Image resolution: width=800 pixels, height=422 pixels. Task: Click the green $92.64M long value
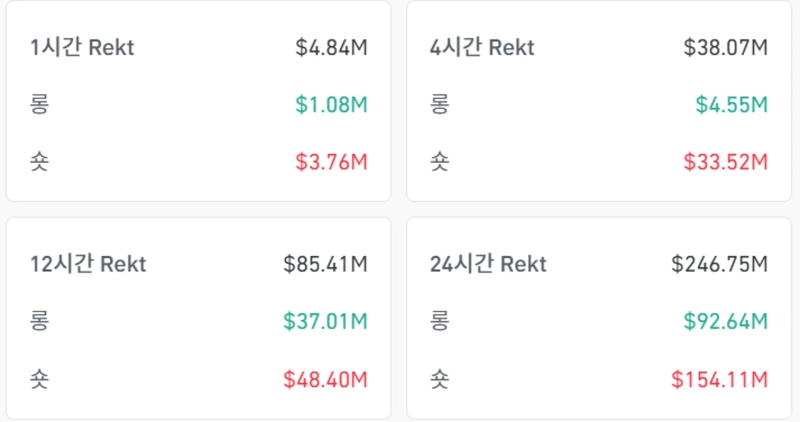coord(725,322)
